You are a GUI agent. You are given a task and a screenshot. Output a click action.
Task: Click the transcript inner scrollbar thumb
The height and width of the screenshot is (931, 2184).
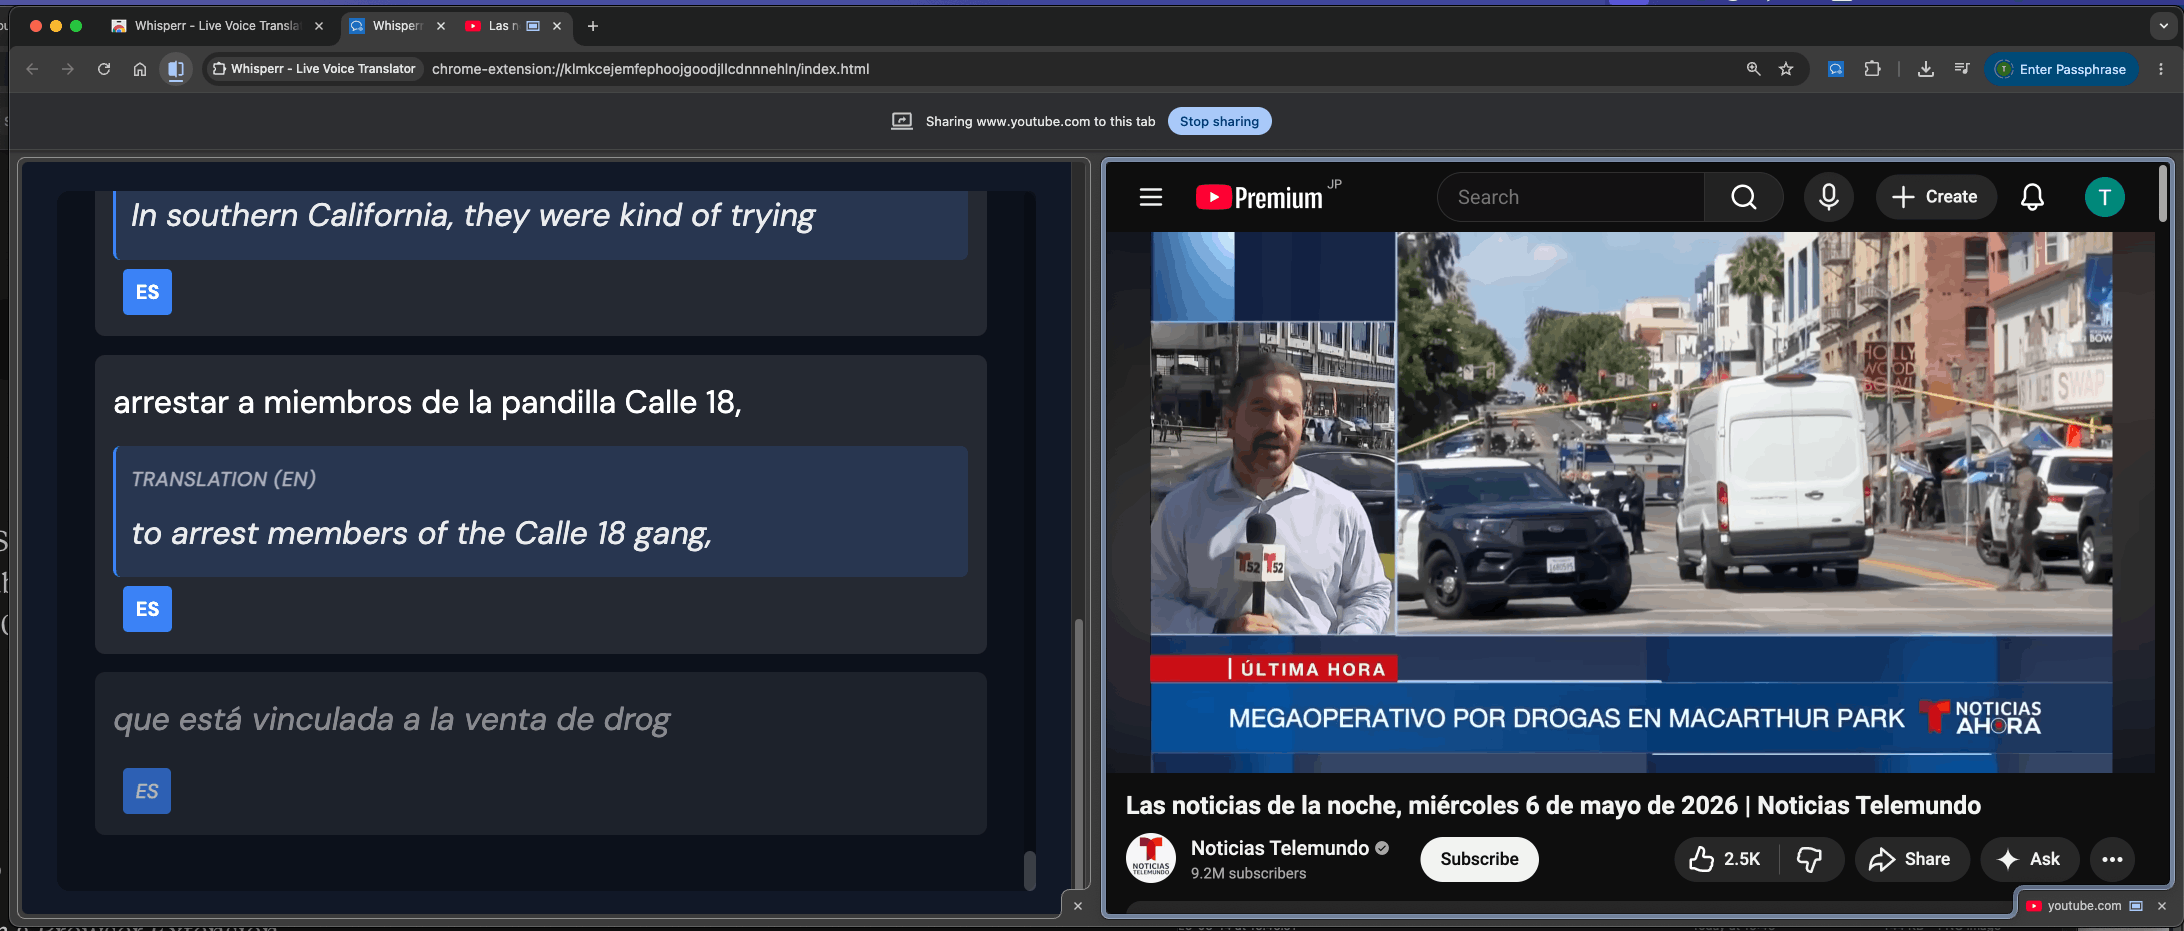[1030, 870]
